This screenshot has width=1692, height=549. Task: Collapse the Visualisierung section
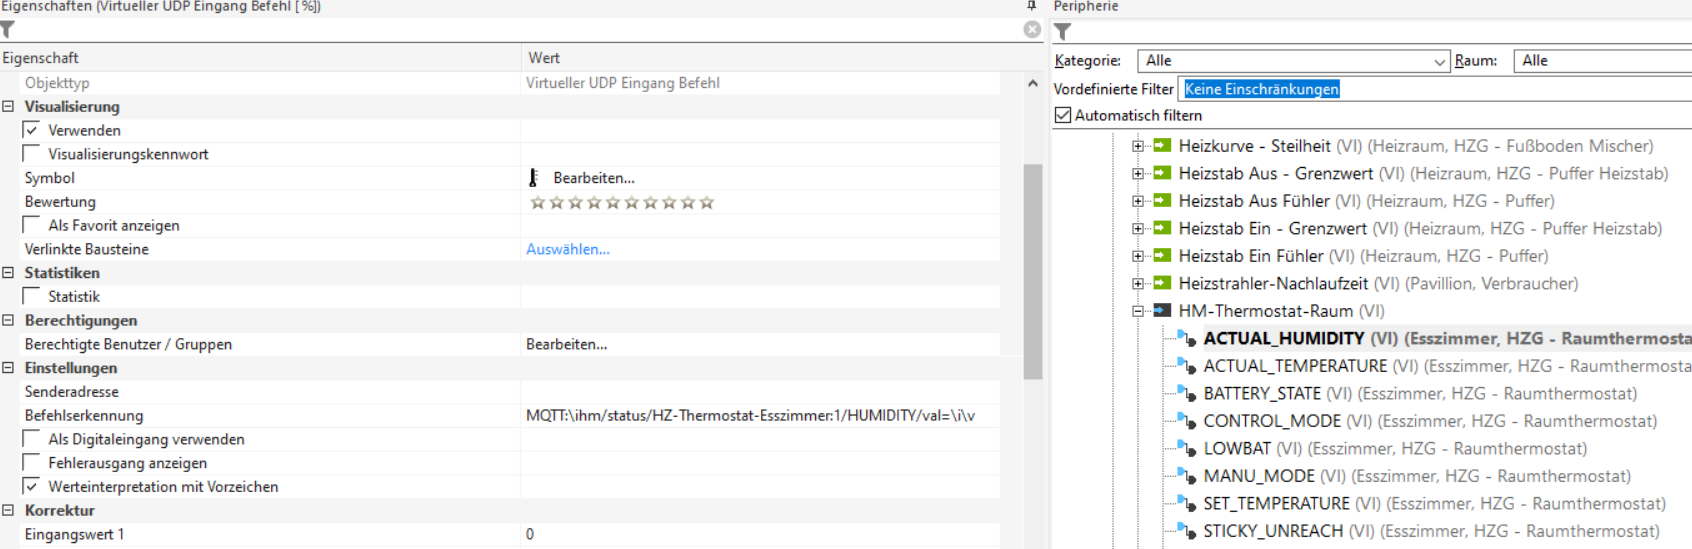click(8, 107)
